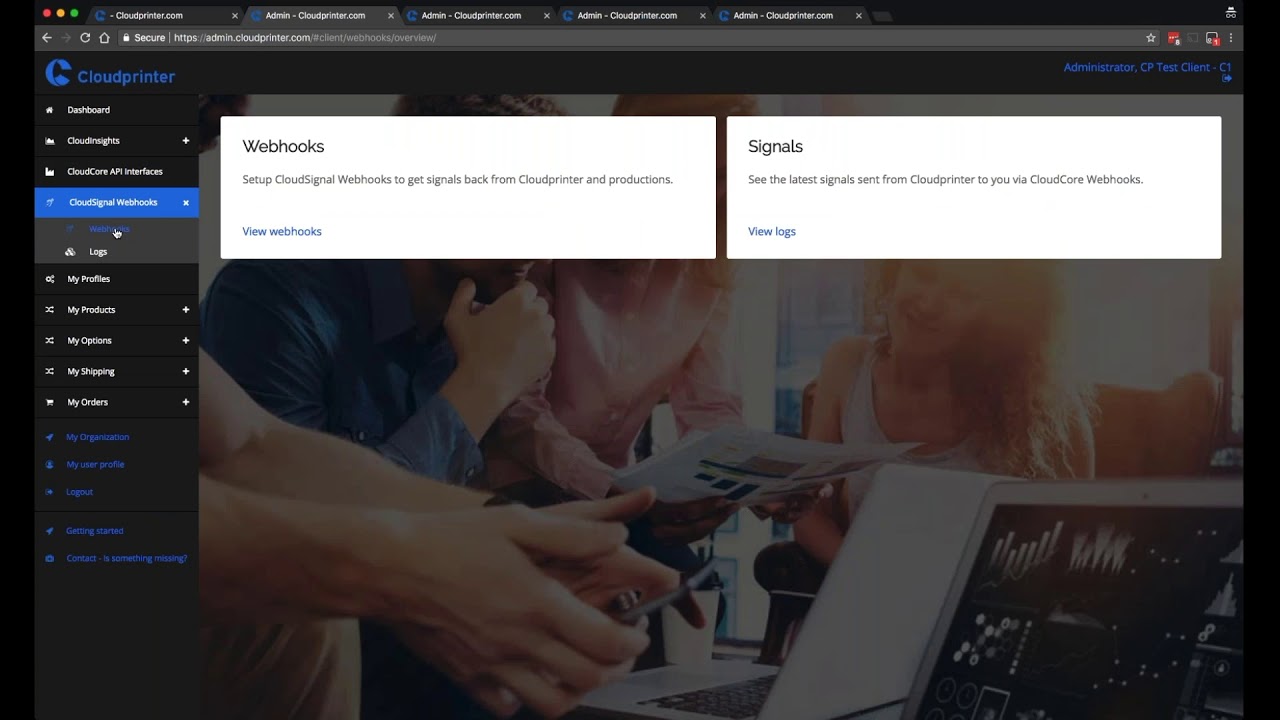The height and width of the screenshot is (720, 1280).
Task: Click the My user profile icon
Action: (x=50, y=465)
